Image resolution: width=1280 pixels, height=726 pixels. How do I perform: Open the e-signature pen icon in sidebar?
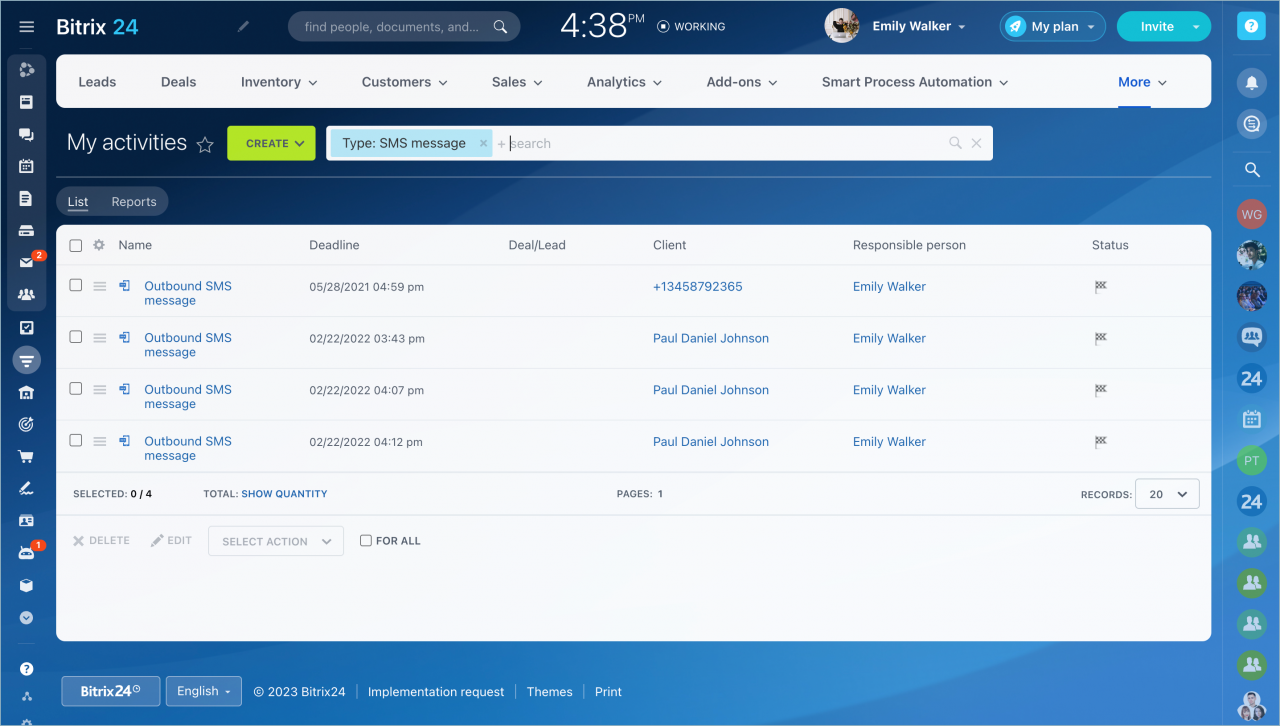(27, 488)
